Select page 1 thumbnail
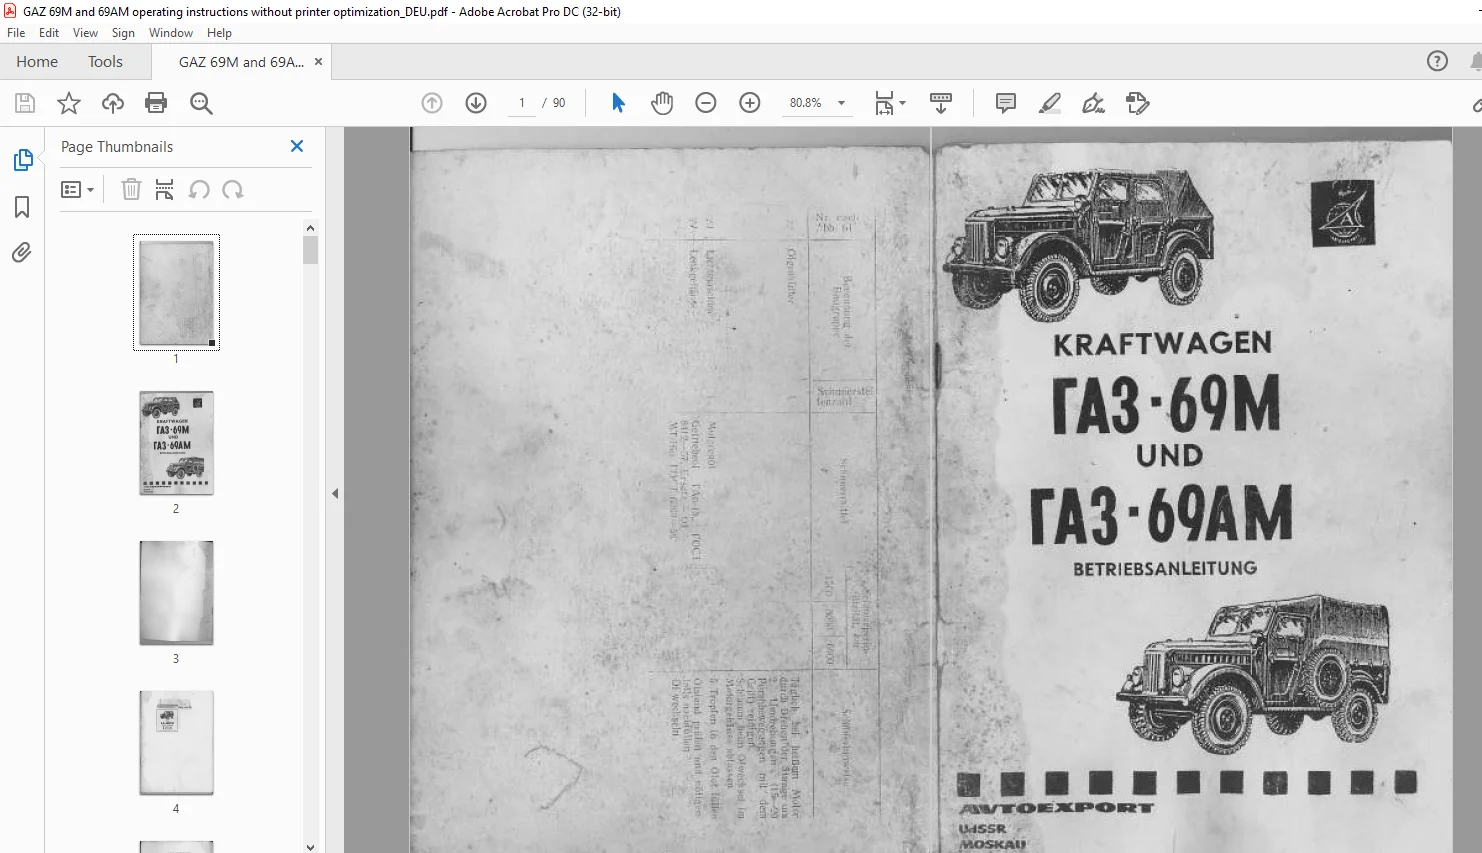The width and height of the screenshot is (1482, 853). [x=176, y=292]
